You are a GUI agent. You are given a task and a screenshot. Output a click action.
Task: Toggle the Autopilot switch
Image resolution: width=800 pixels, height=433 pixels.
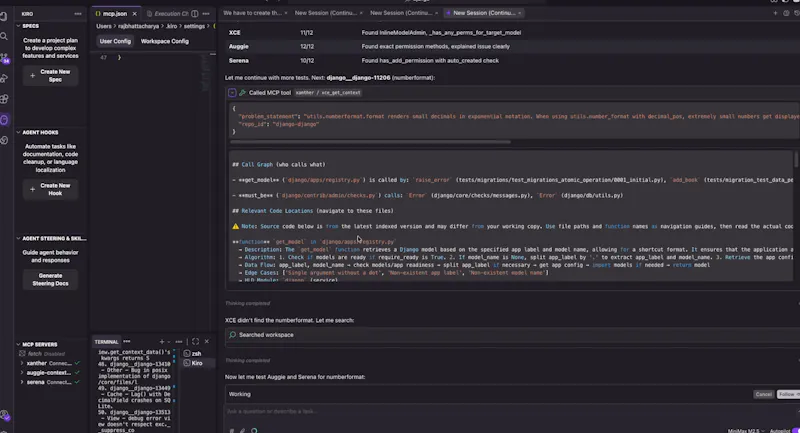(x=795, y=431)
